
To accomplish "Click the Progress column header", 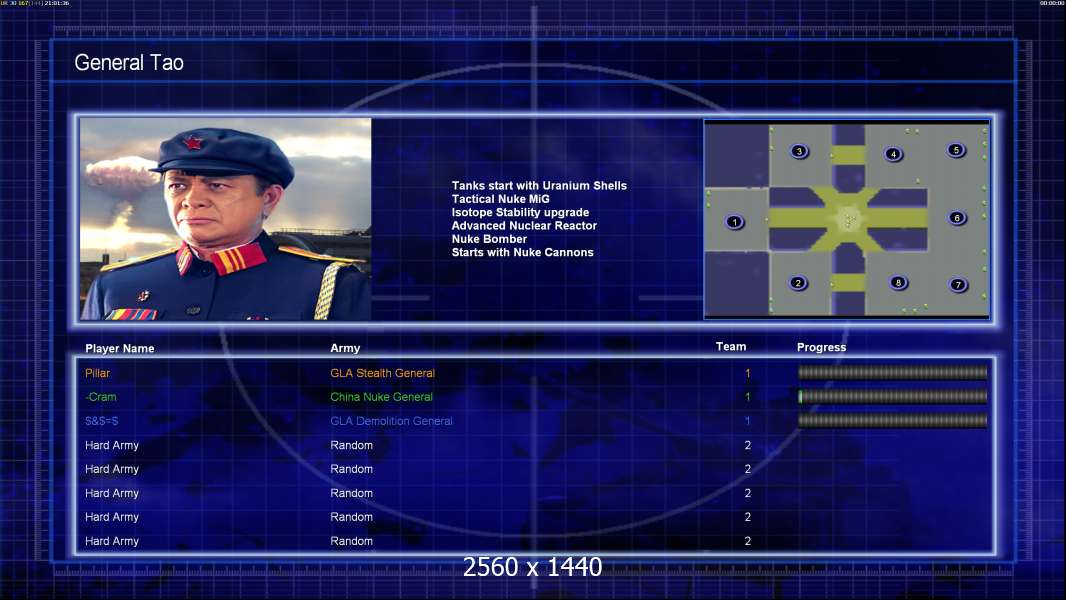I will coord(821,347).
